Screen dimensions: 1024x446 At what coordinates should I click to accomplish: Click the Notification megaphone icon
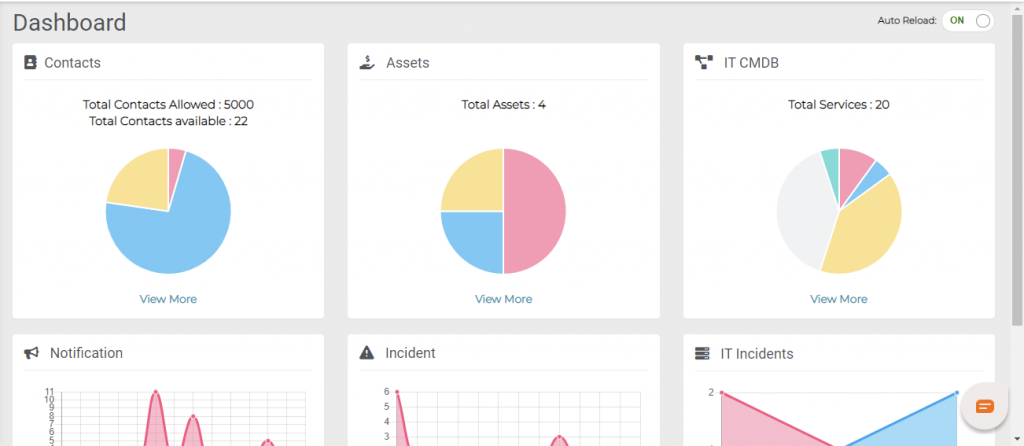coord(31,353)
